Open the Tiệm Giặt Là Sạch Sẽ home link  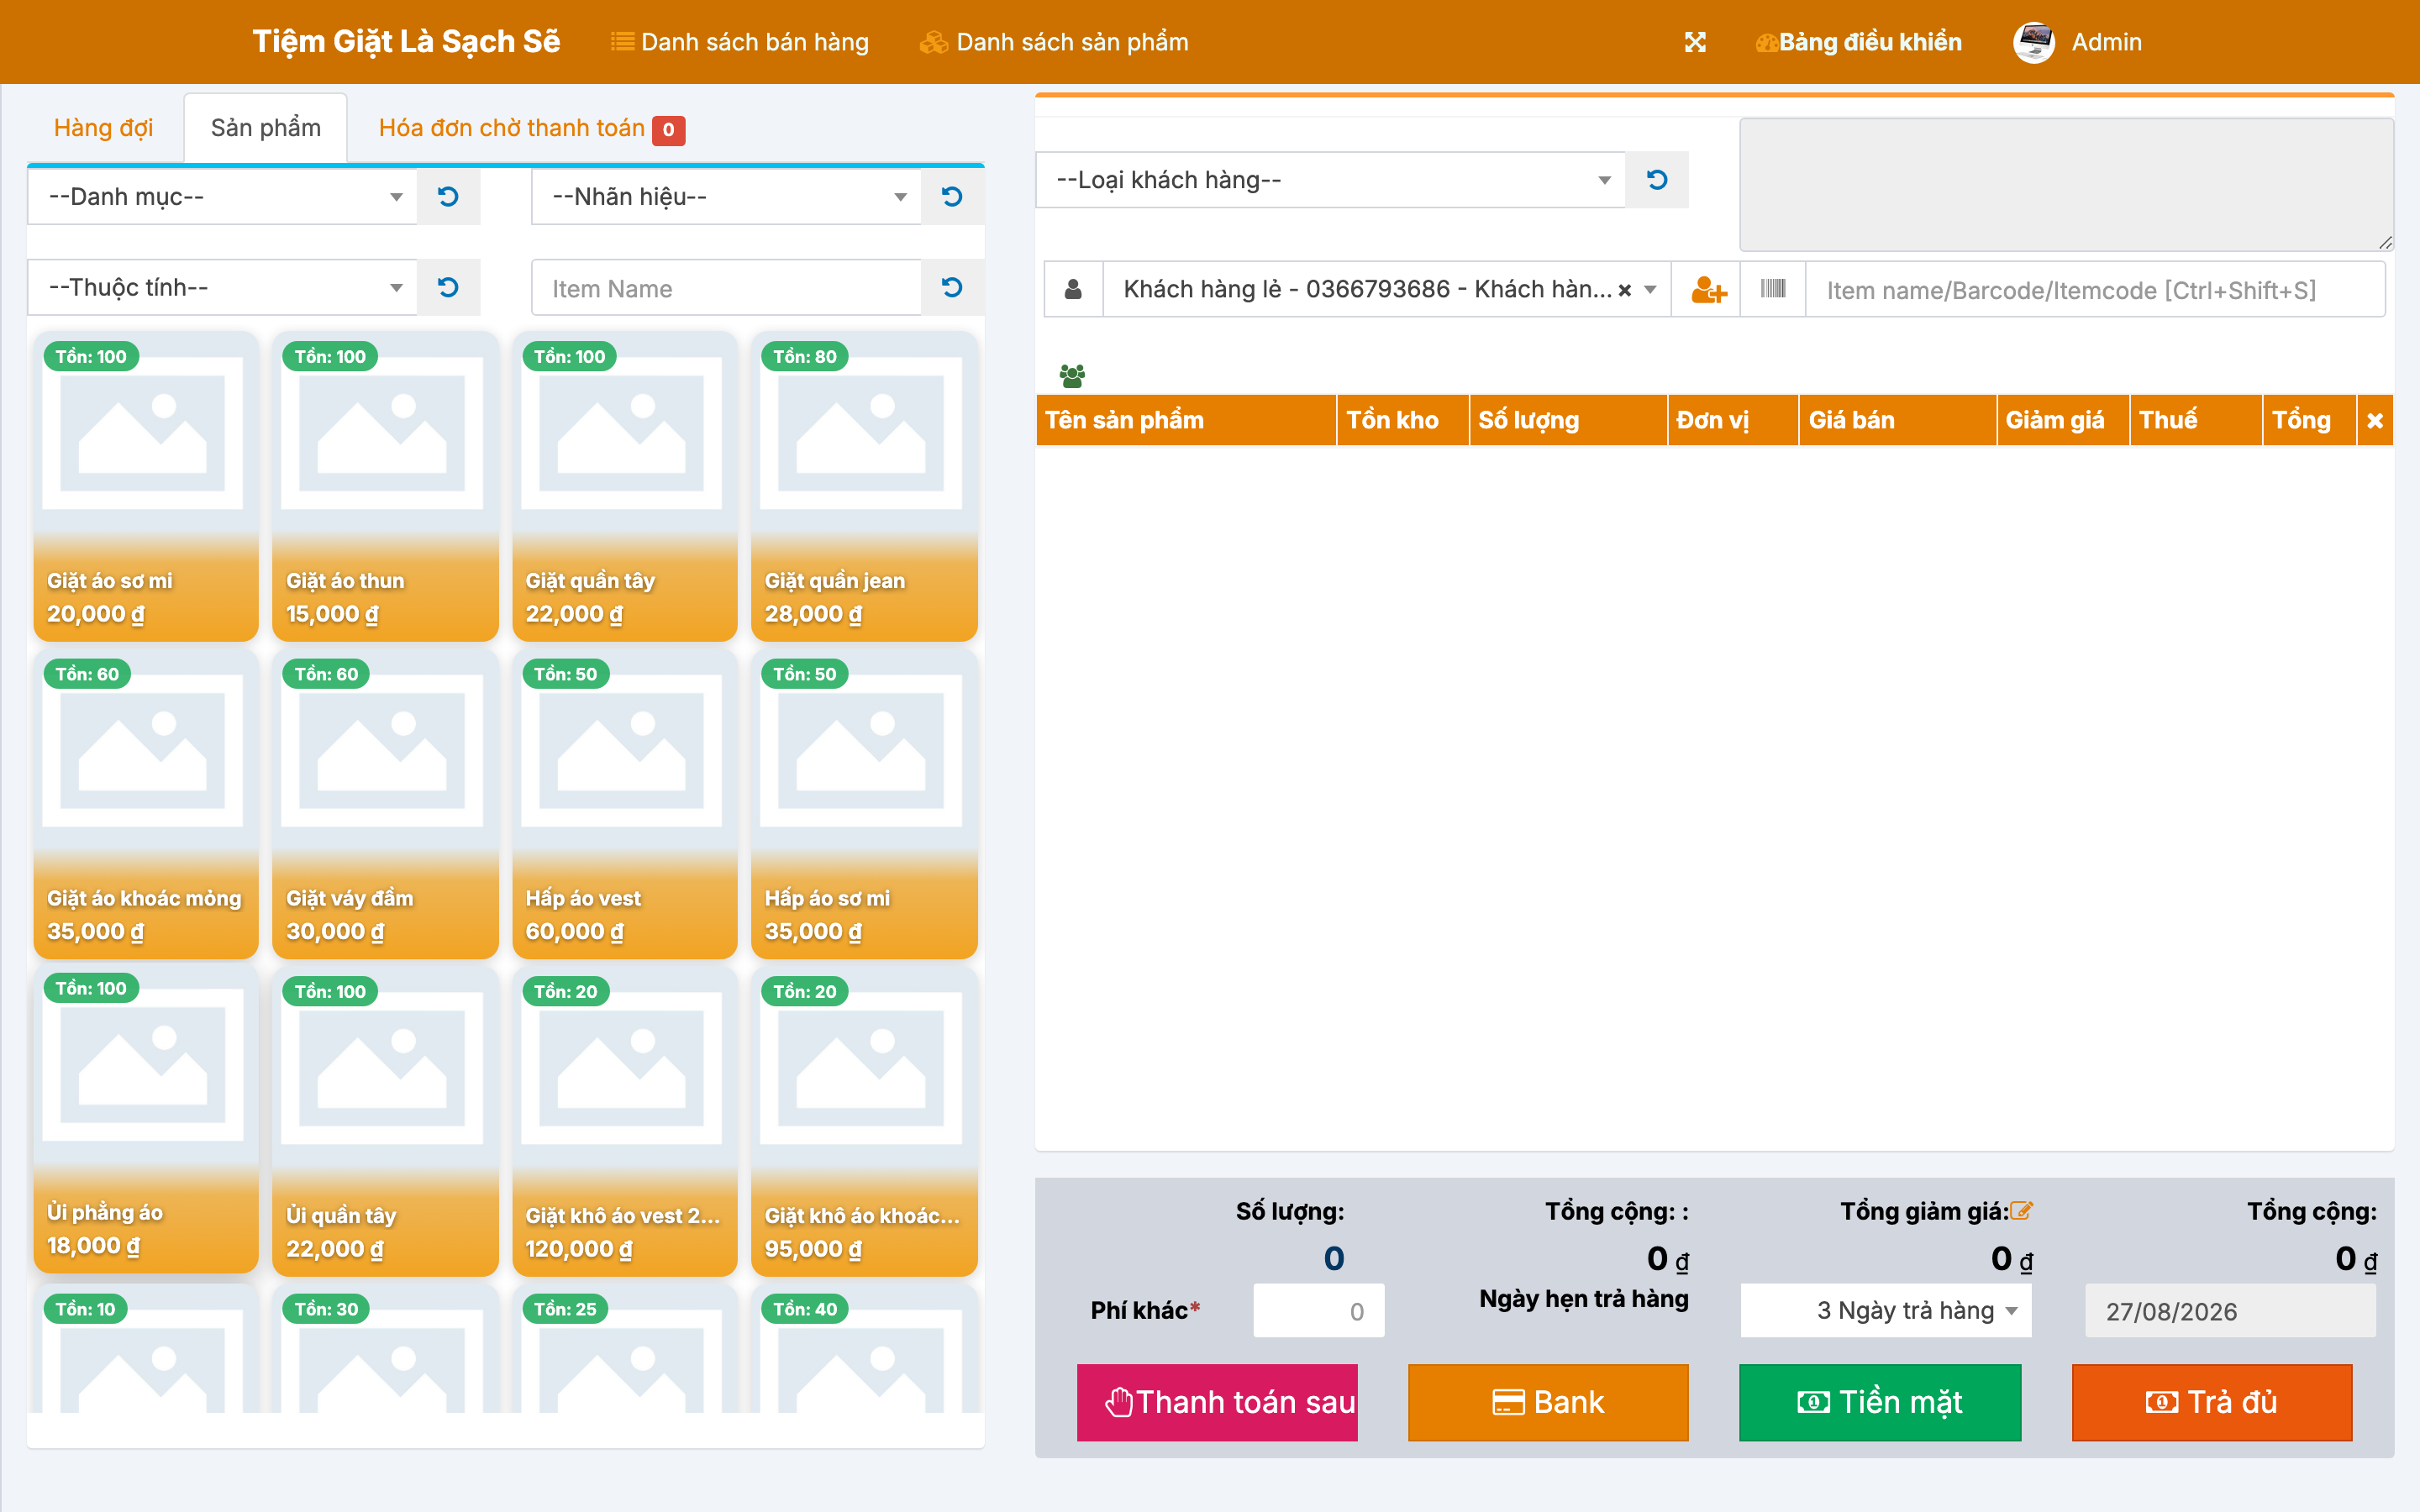(406, 42)
